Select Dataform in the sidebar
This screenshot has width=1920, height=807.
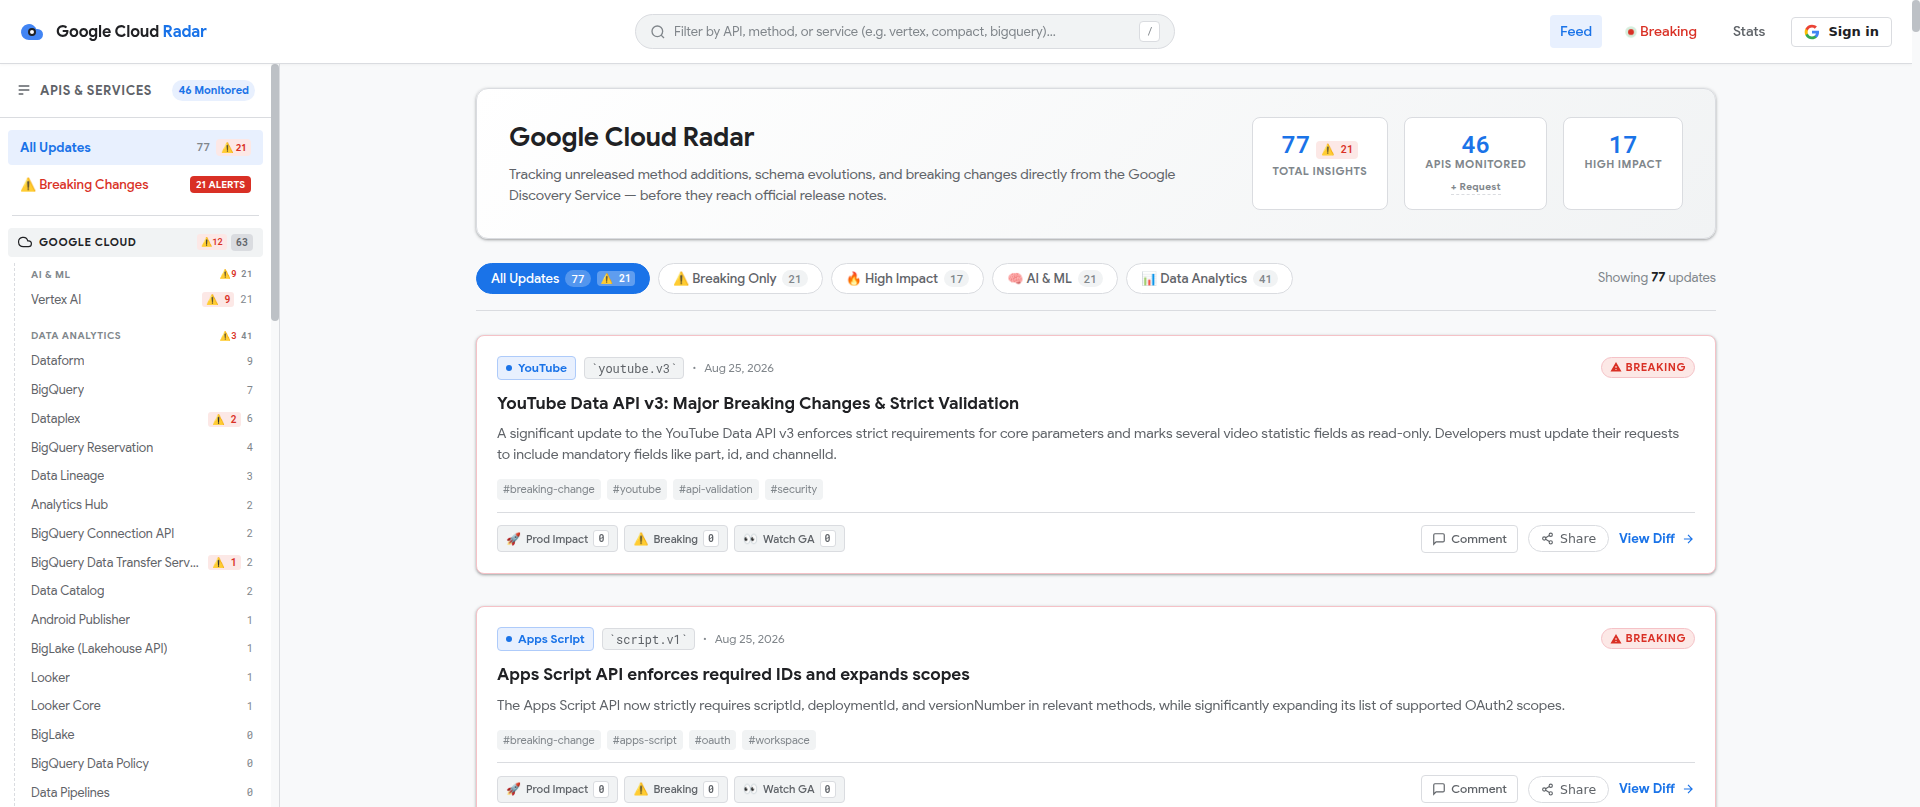click(x=141, y=361)
